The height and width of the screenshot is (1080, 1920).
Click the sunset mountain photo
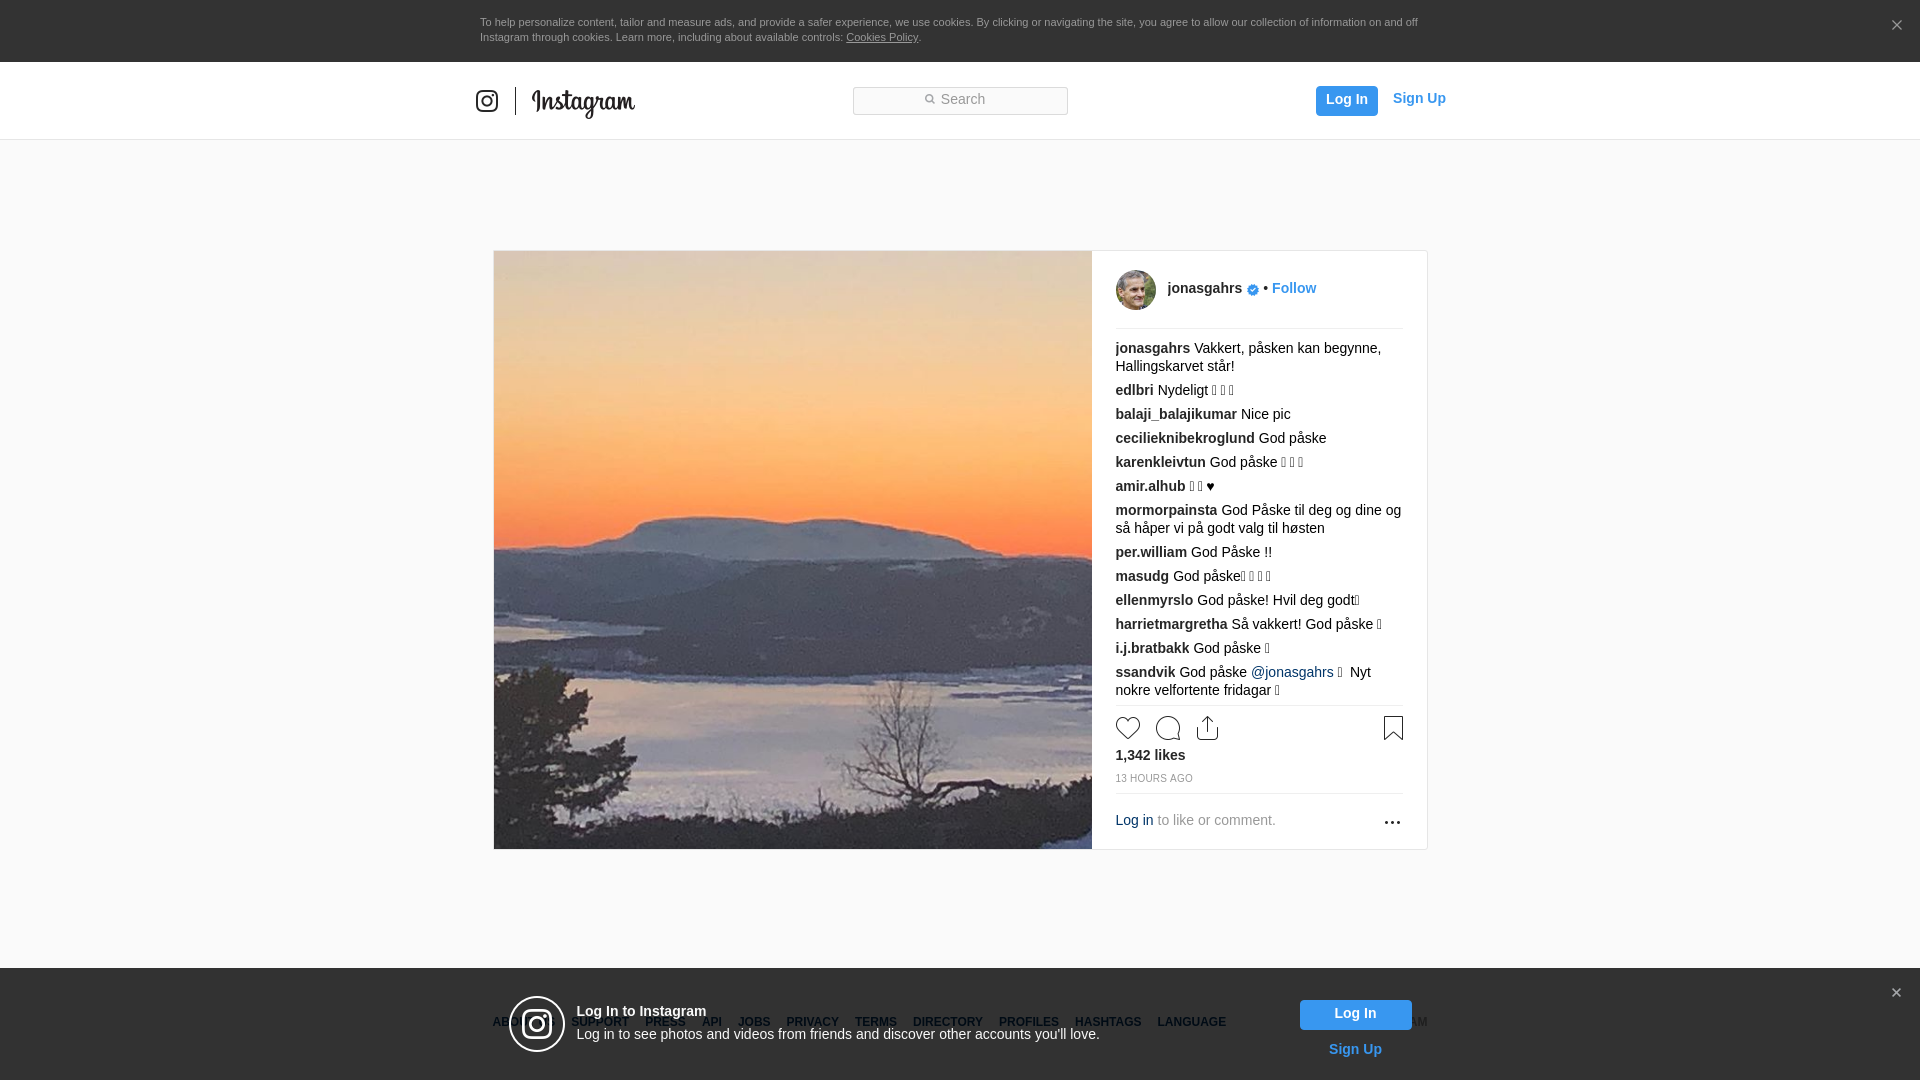tap(792, 550)
